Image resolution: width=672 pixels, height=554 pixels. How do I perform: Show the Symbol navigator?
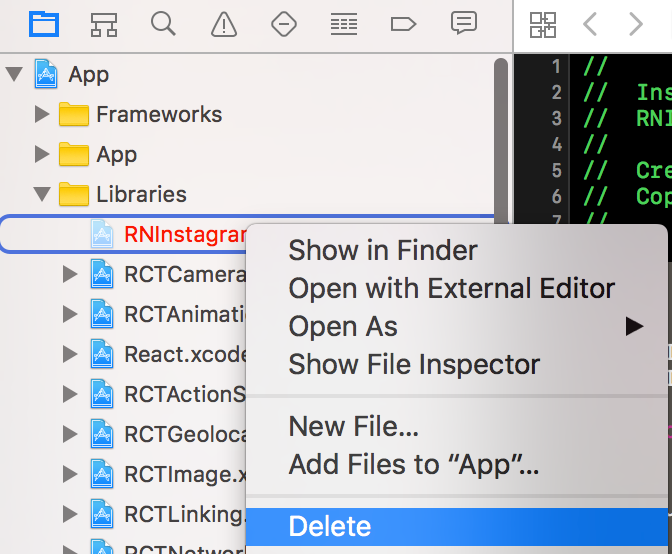tap(103, 23)
